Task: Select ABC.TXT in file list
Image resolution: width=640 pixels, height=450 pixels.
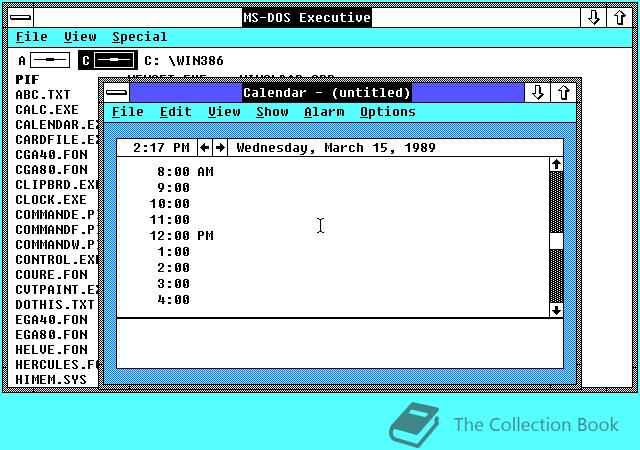Action: [x=43, y=95]
